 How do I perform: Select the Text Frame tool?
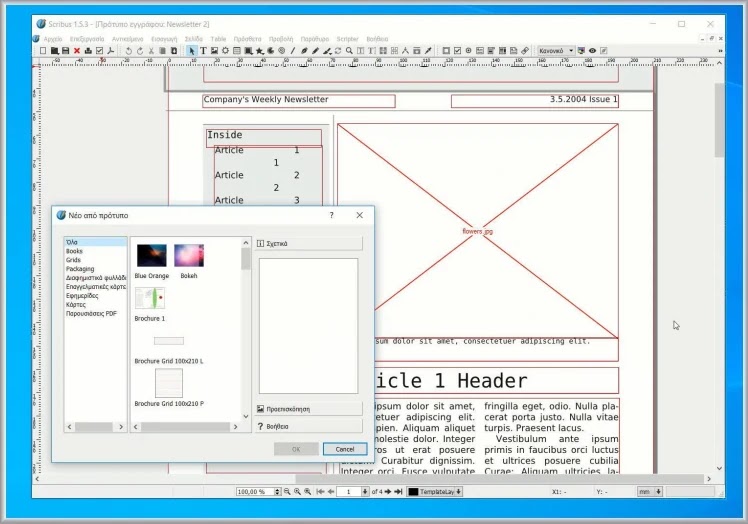(203, 51)
